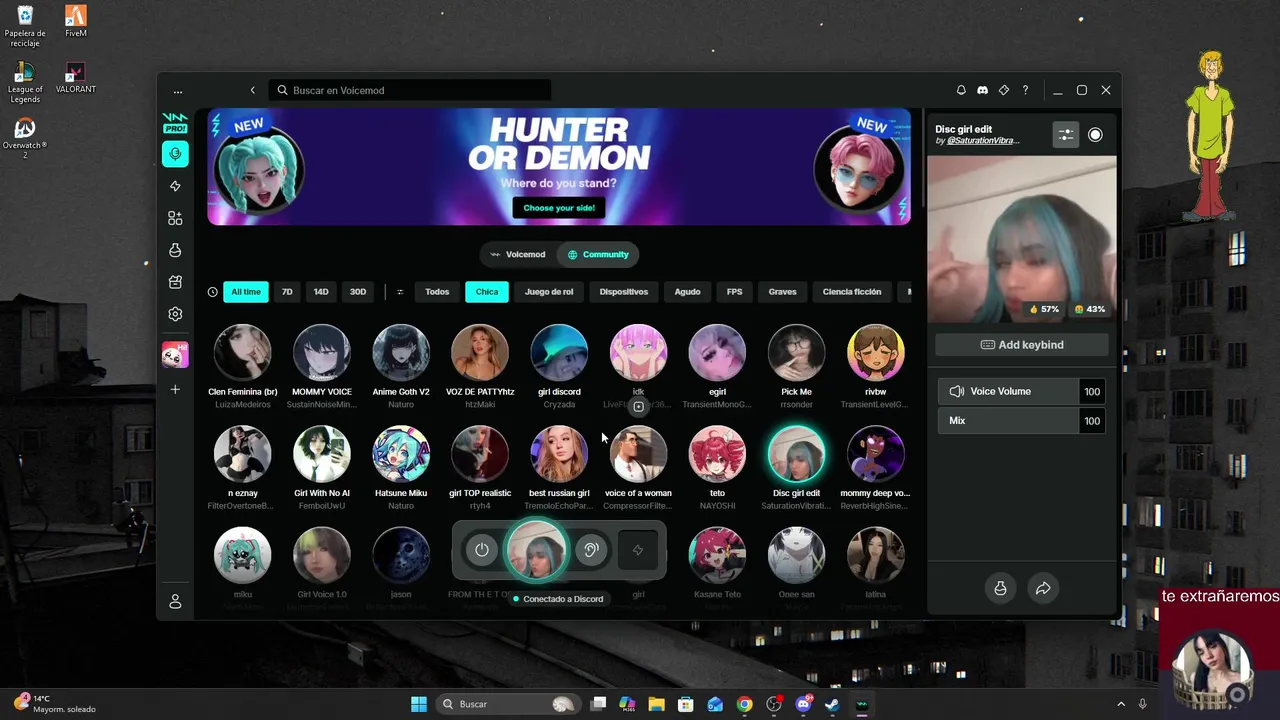Open notifications bell icon
Viewport: 1280px width, 720px height.
coord(961,90)
